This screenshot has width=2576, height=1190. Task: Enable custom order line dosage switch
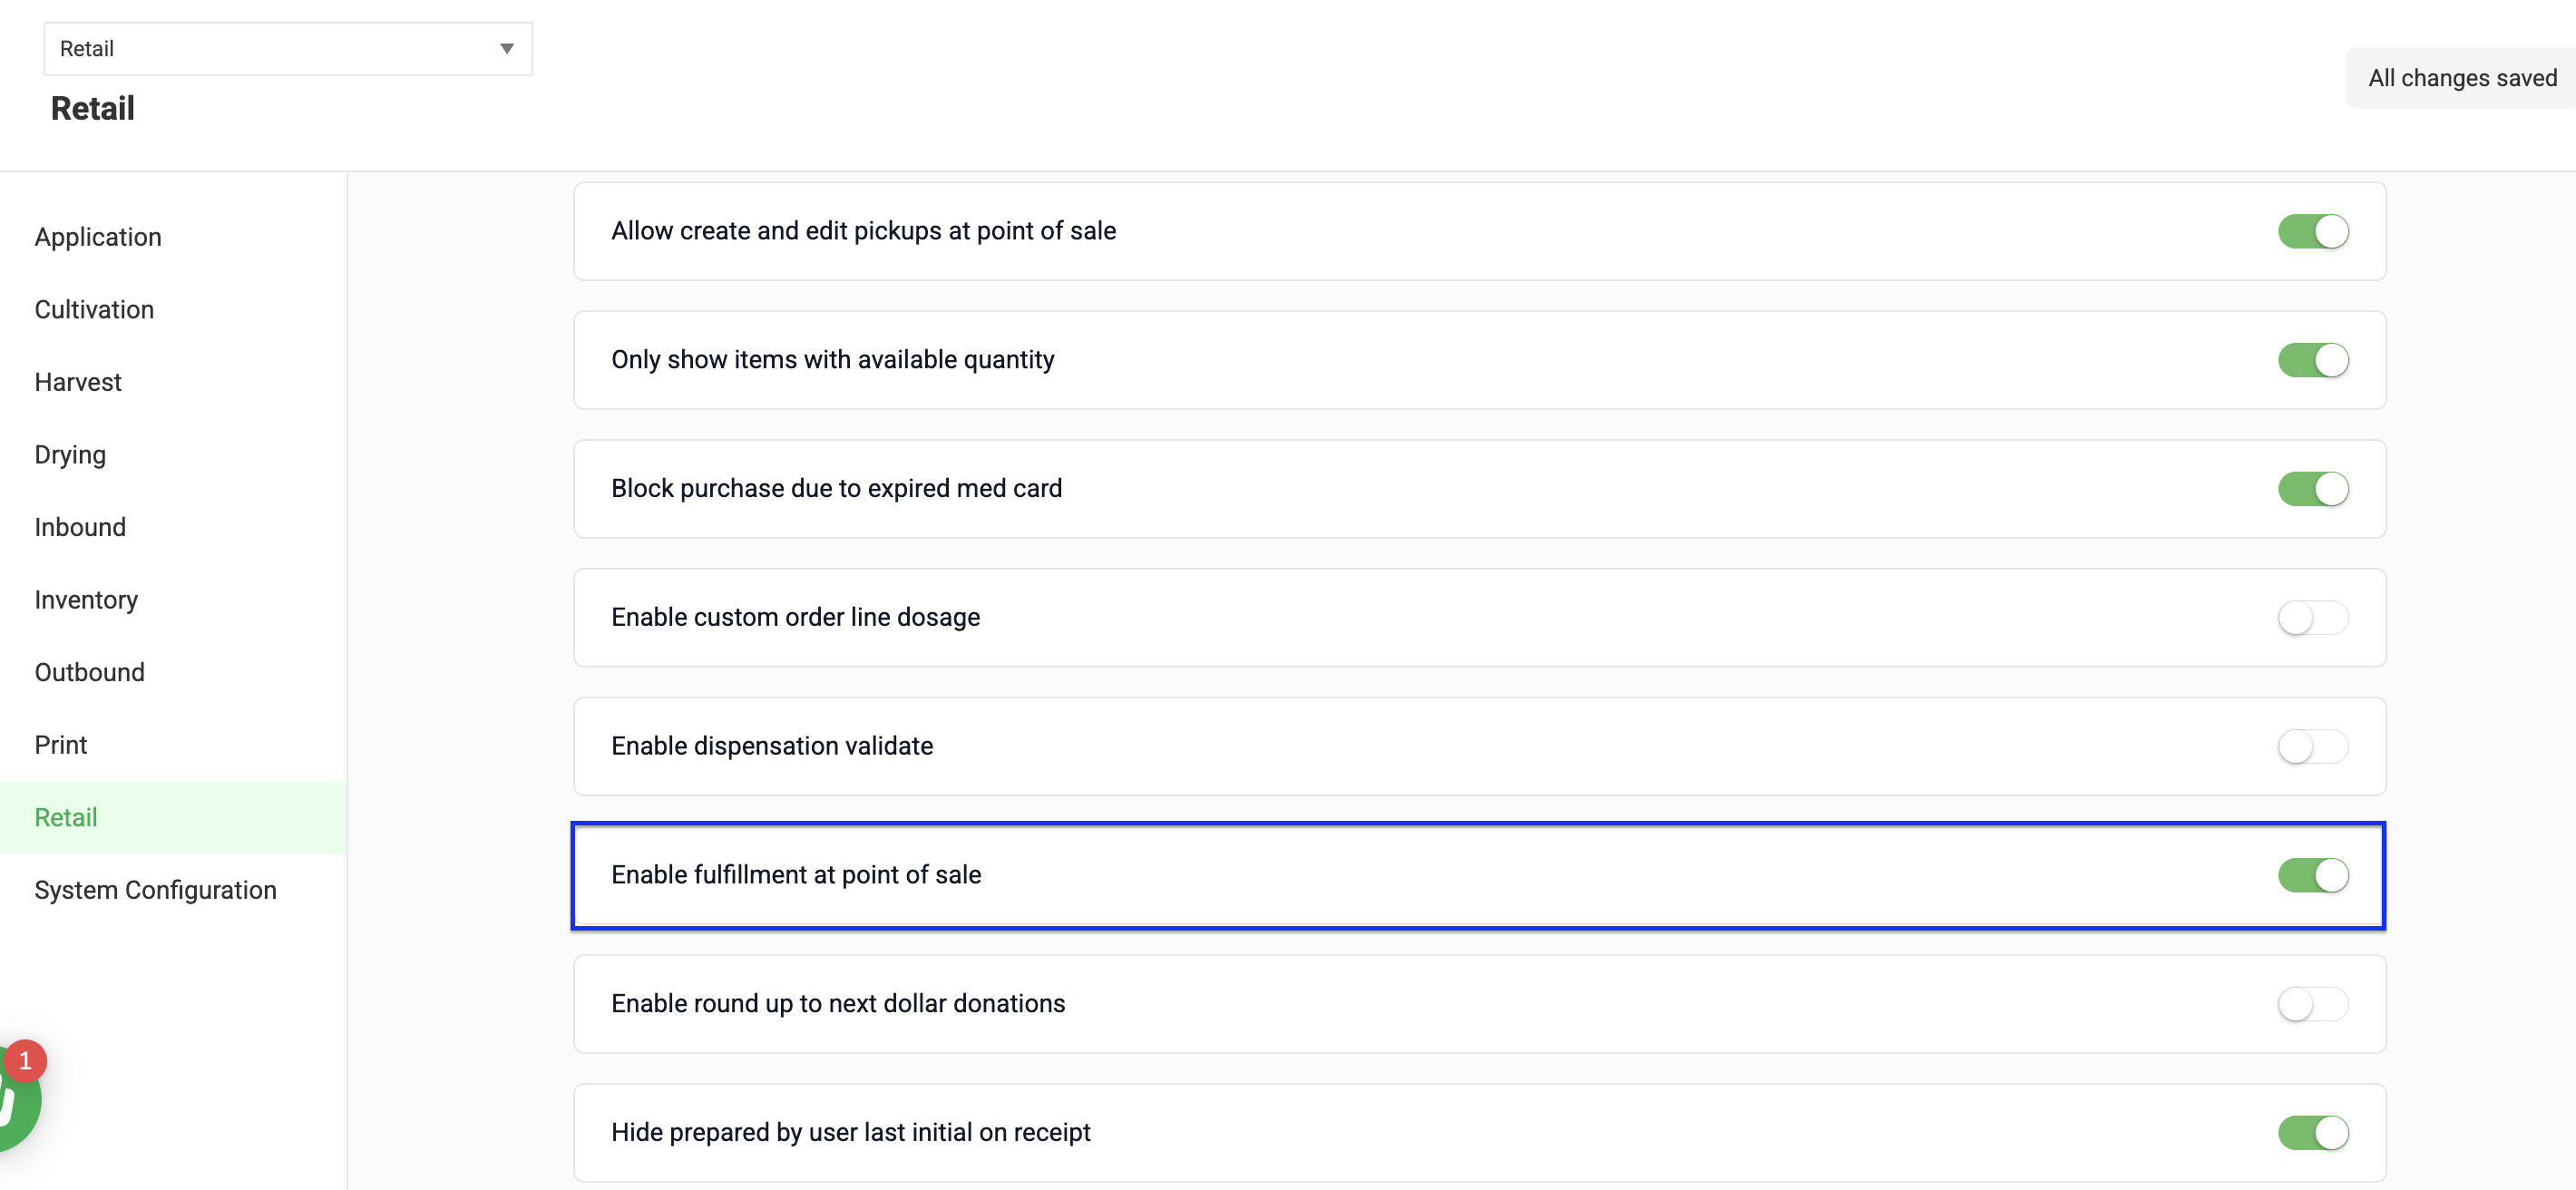[x=2313, y=617]
